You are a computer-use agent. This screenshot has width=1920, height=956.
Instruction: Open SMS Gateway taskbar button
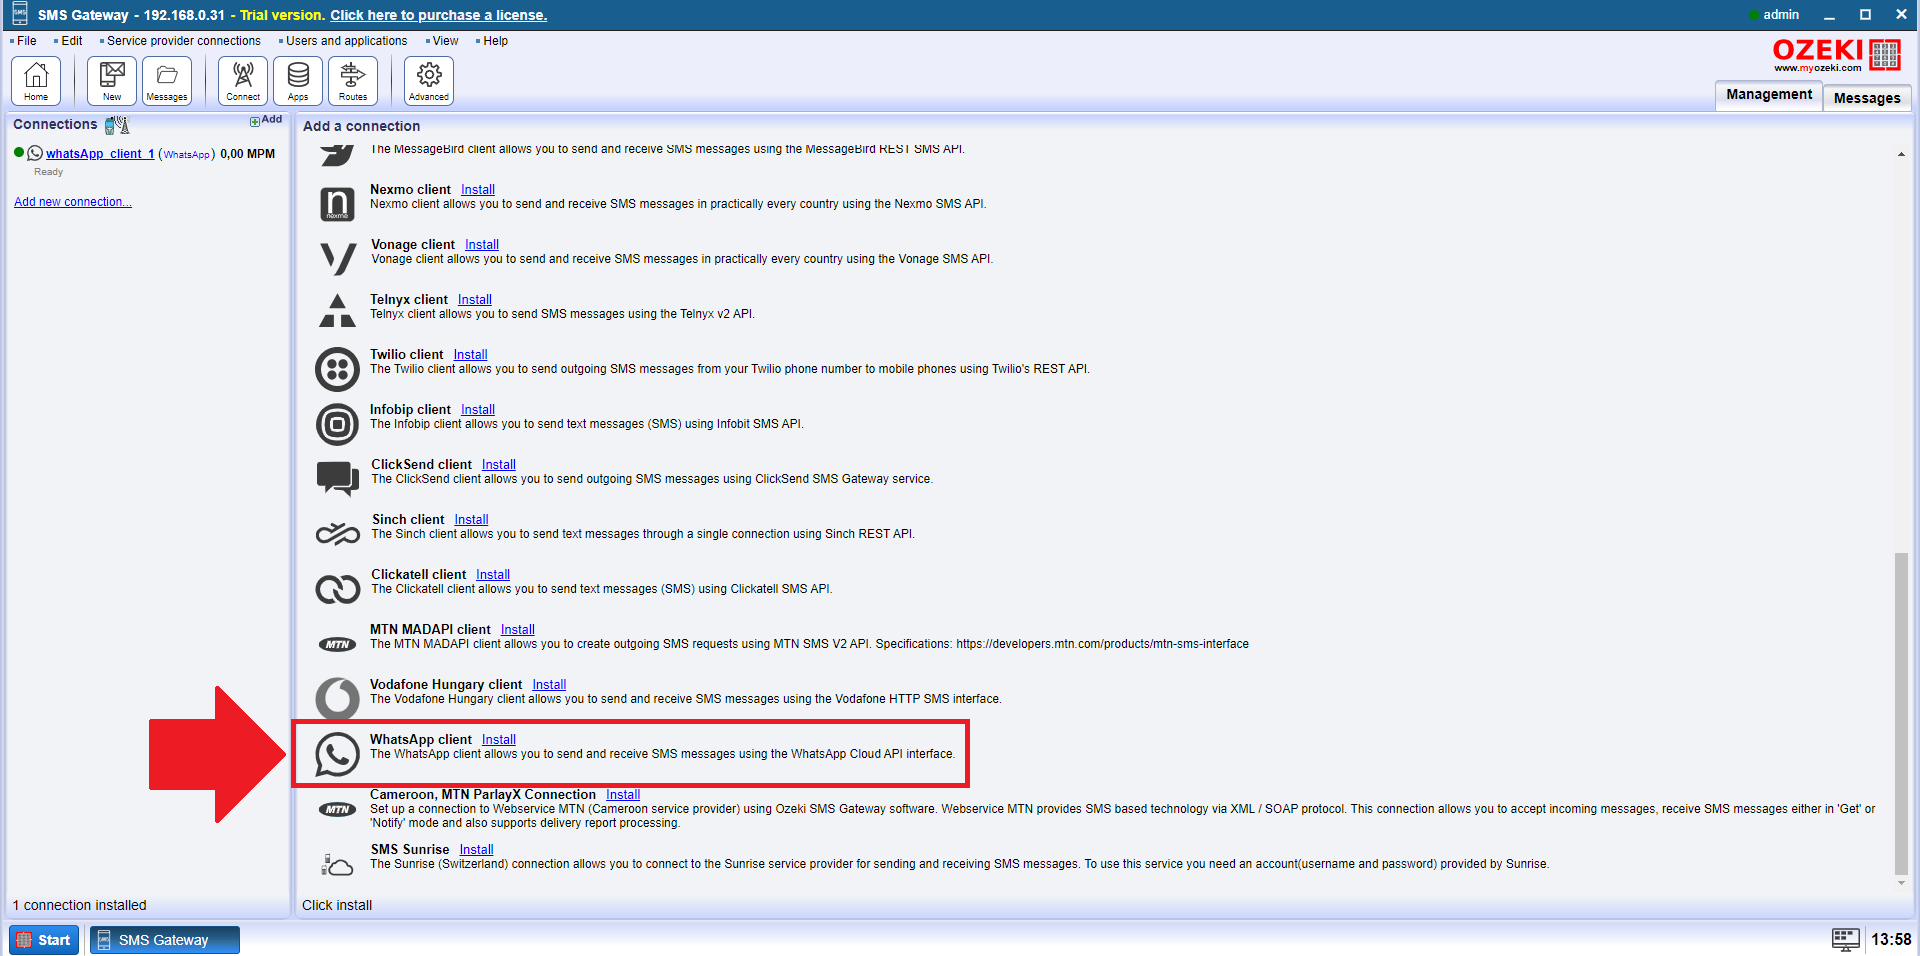(x=165, y=940)
